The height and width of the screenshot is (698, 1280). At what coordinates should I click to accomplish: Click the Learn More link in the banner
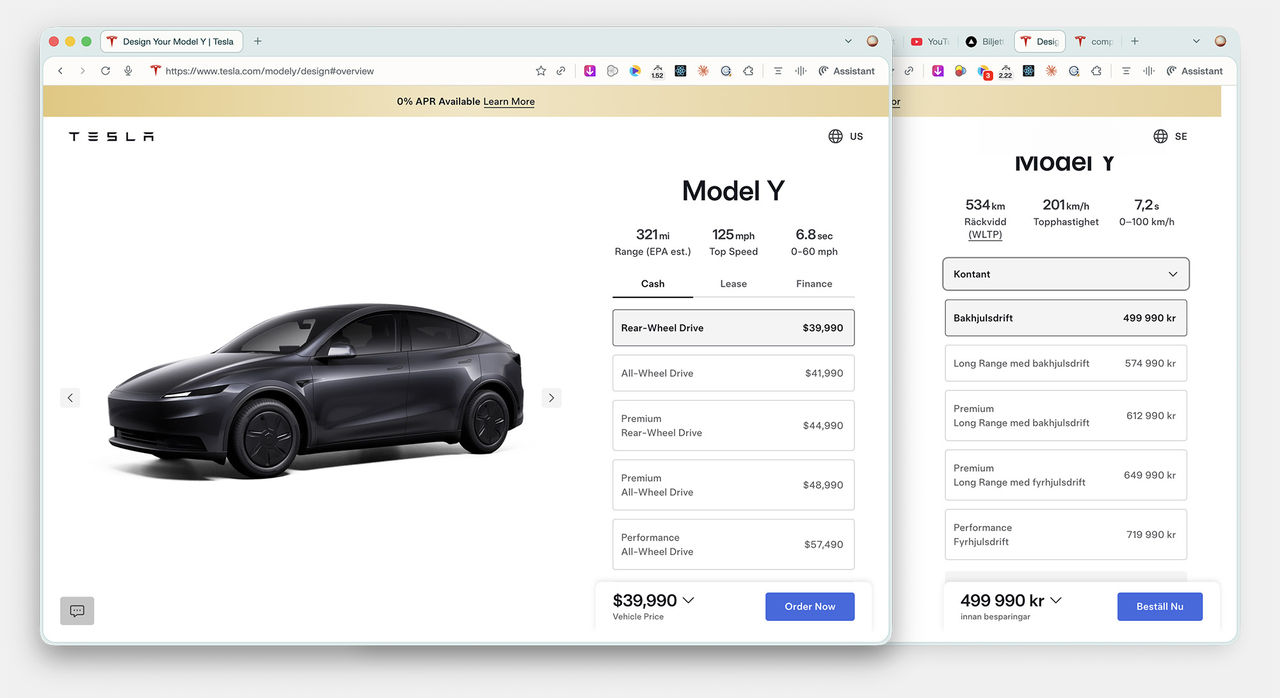(509, 102)
